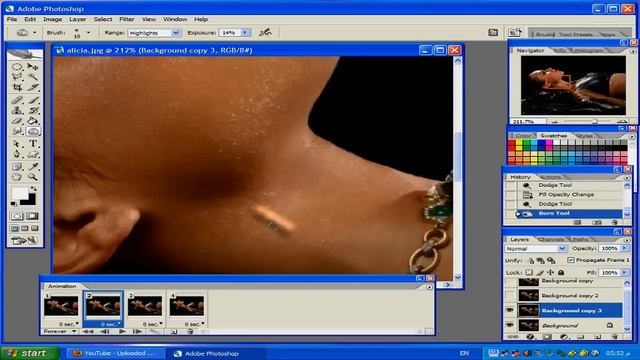Open the Image menu
Viewport: 640px width, 360px height.
coord(52,19)
